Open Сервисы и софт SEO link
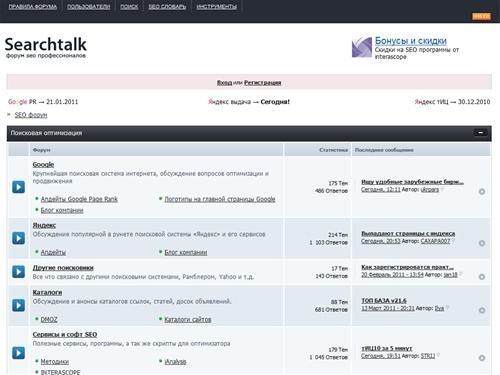500x375 pixels. coord(65,334)
